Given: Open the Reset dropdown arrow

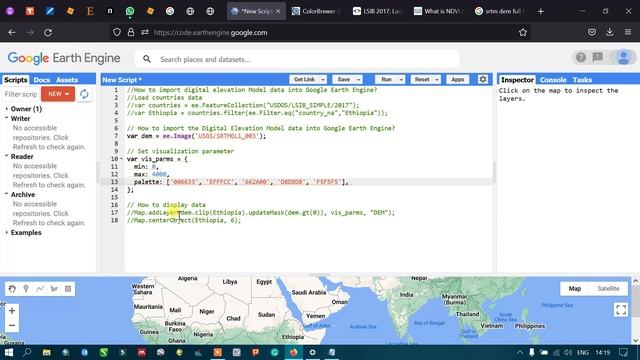Looking at the screenshot, I should click(437, 80).
